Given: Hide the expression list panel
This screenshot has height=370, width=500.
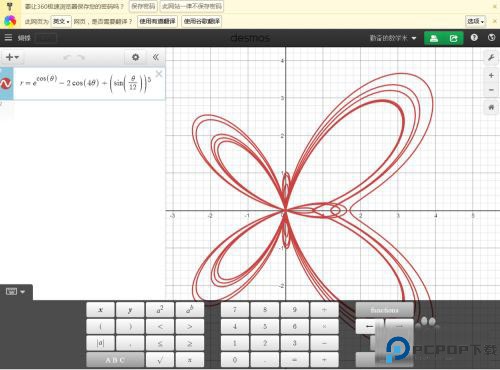Looking at the screenshot, I should pos(156,57).
